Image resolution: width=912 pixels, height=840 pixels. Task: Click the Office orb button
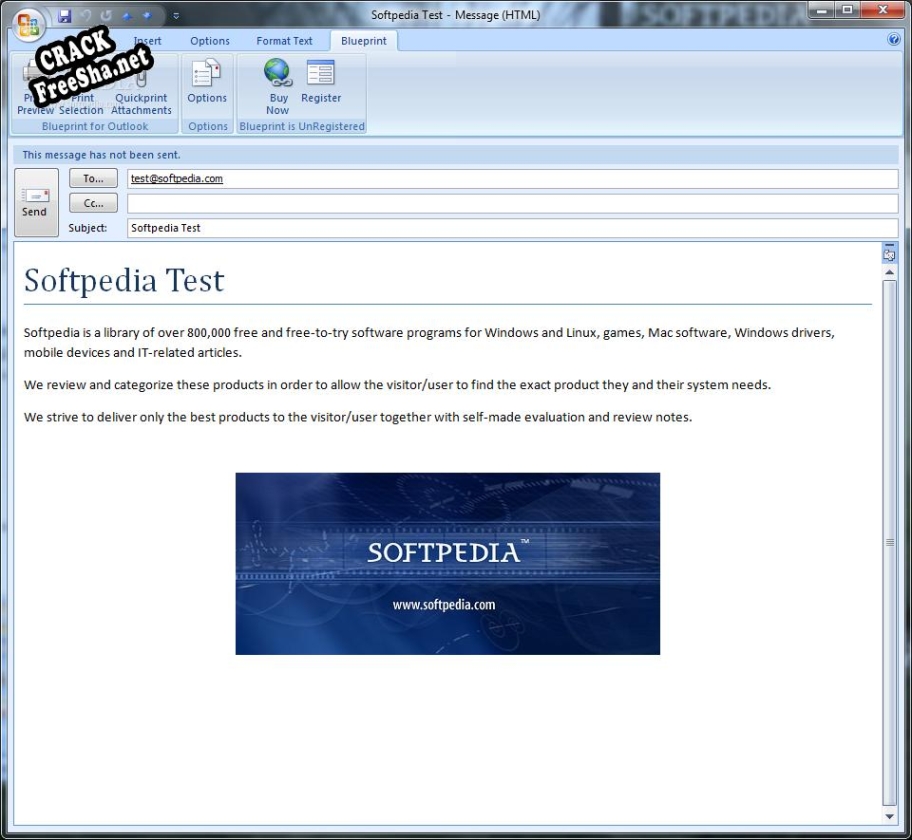point(30,22)
